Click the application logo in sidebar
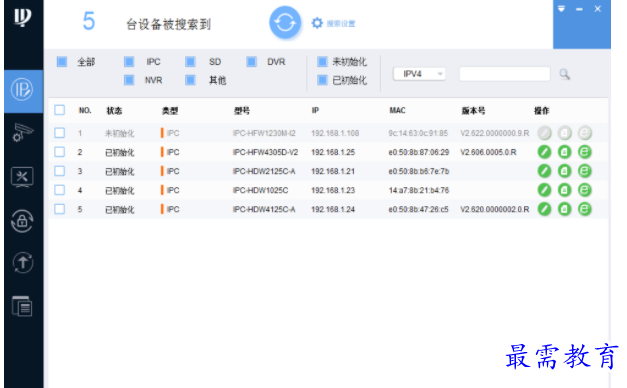 pos(22,17)
